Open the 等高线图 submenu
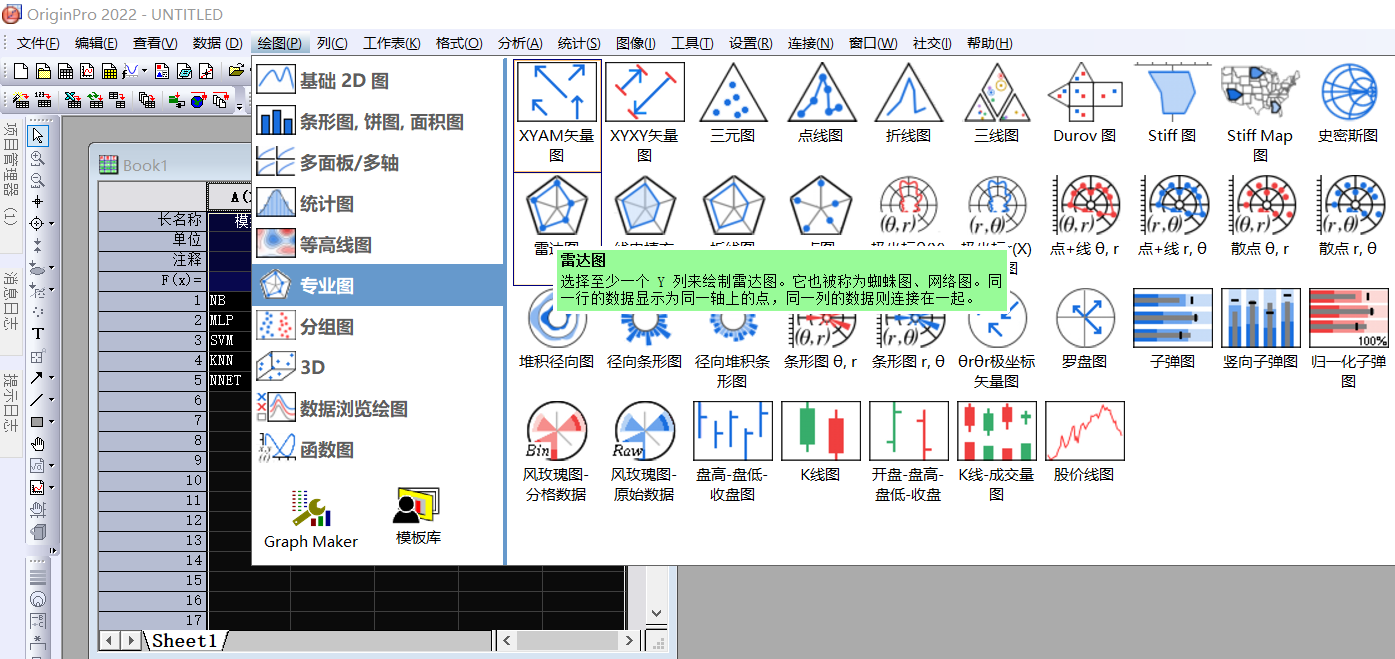 click(378, 245)
